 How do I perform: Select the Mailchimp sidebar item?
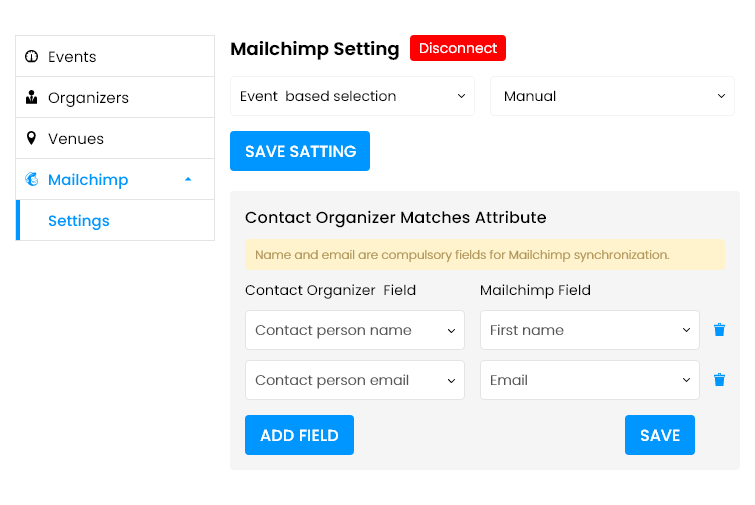click(115, 180)
